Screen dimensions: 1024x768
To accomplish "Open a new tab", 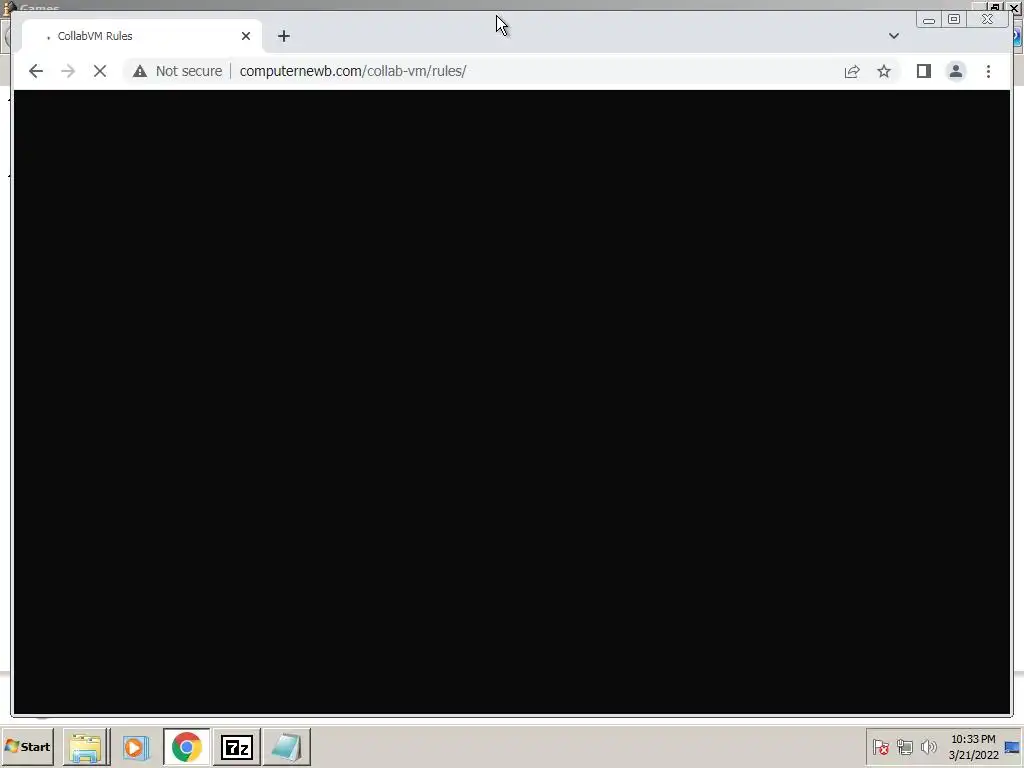I will click(x=283, y=36).
